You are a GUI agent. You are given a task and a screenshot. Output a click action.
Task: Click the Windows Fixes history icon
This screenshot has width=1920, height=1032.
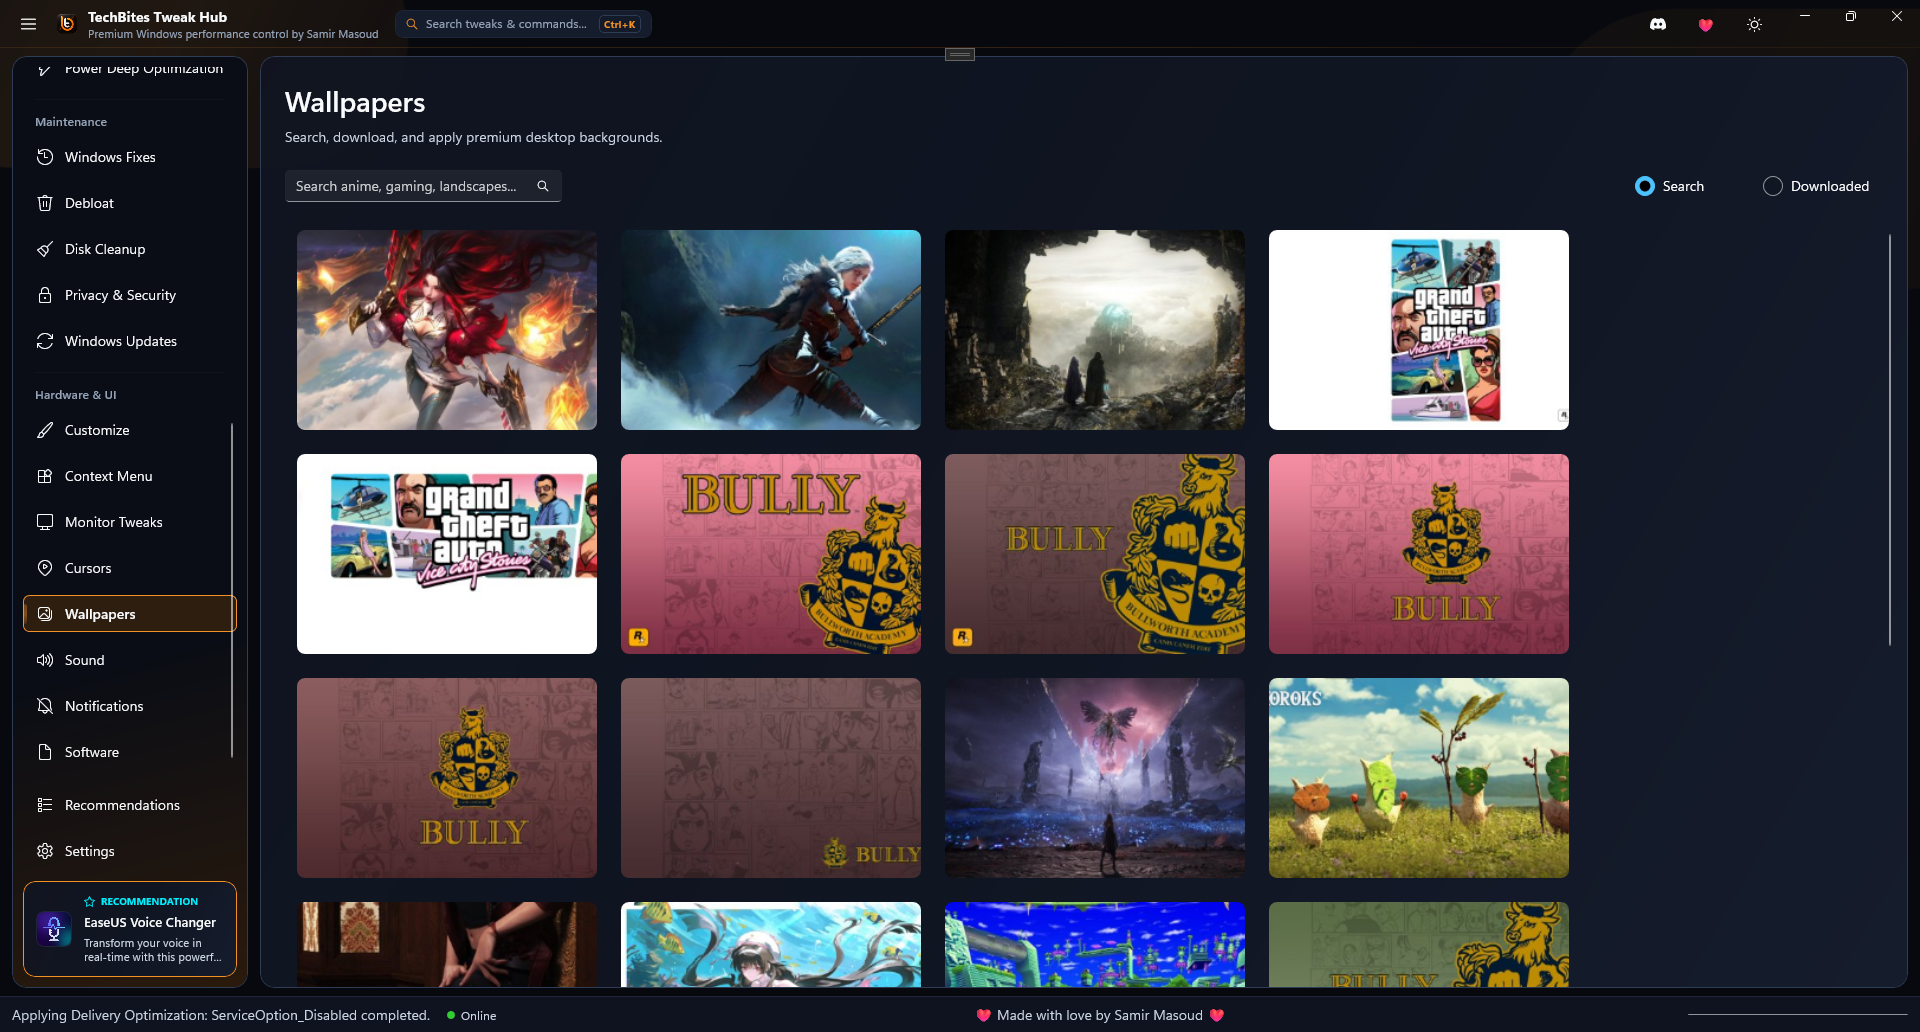click(45, 157)
